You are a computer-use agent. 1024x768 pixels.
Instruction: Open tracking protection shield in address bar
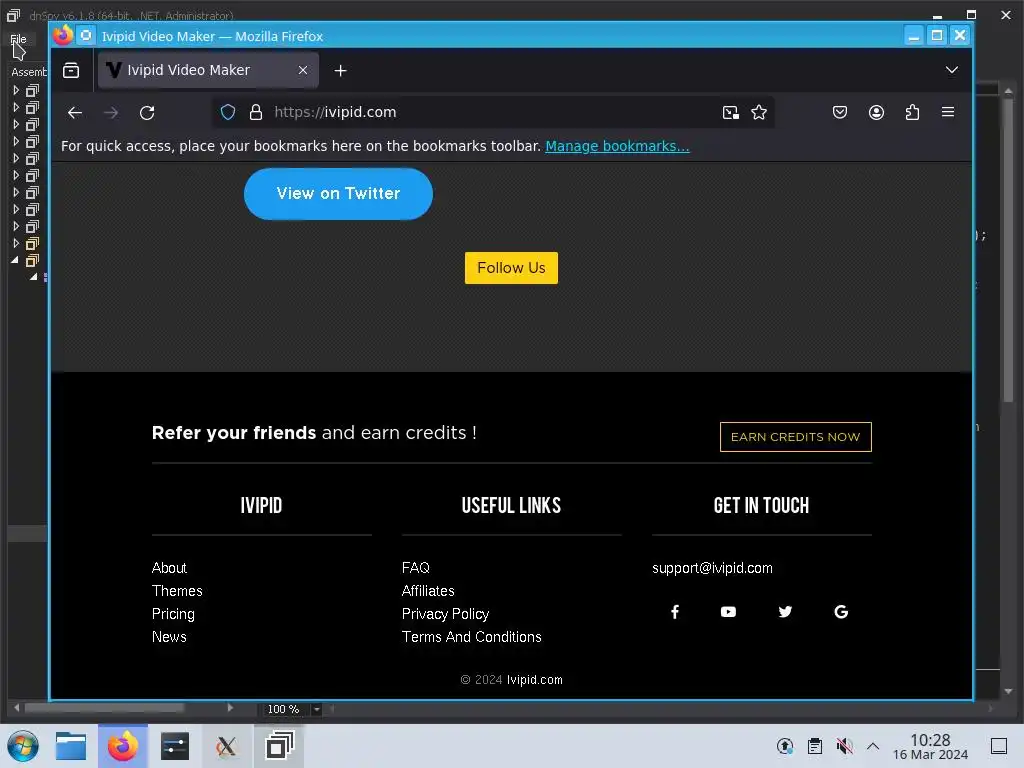[228, 112]
